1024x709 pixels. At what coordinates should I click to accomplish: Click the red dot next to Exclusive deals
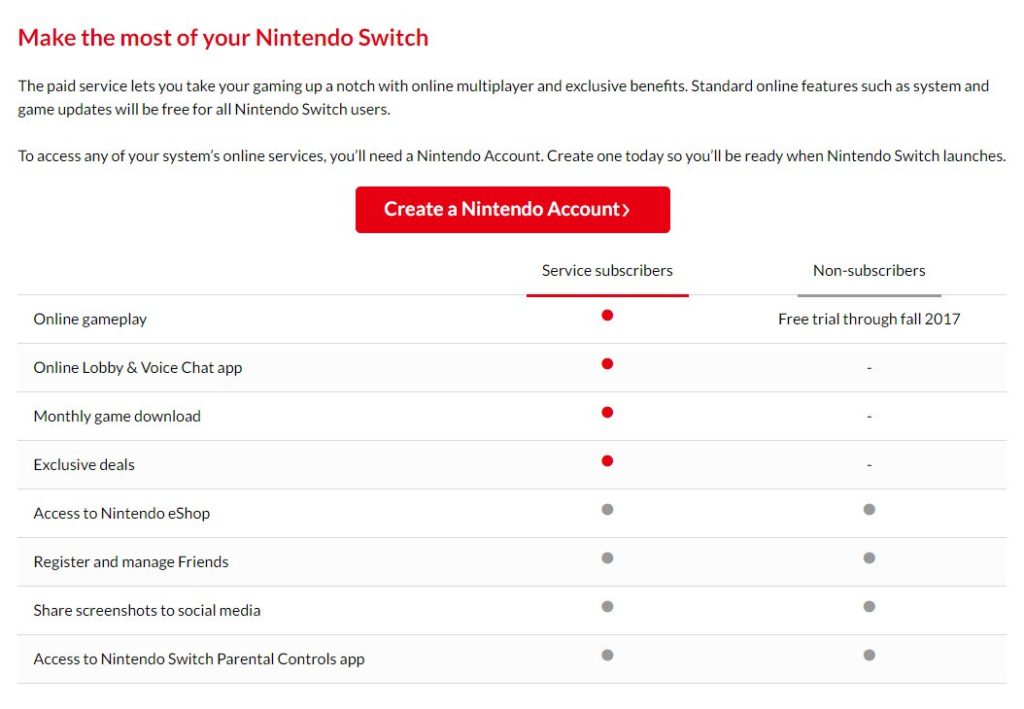pyautogui.click(x=606, y=460)
